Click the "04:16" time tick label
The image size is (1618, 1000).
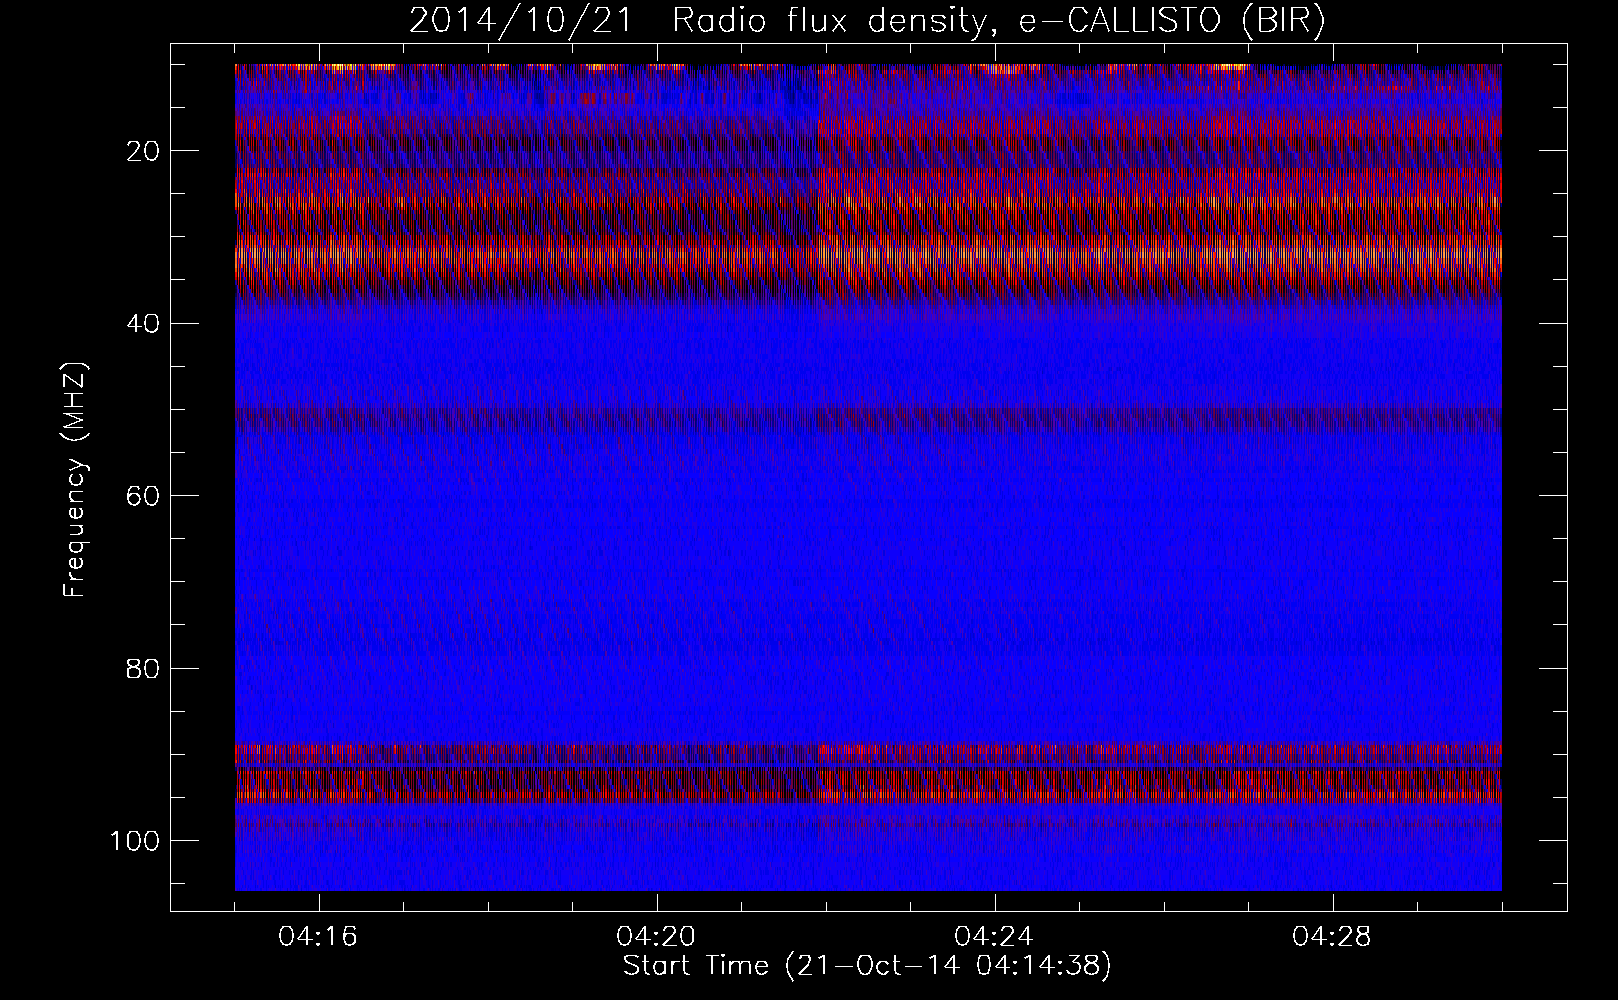tap(318, 937)
